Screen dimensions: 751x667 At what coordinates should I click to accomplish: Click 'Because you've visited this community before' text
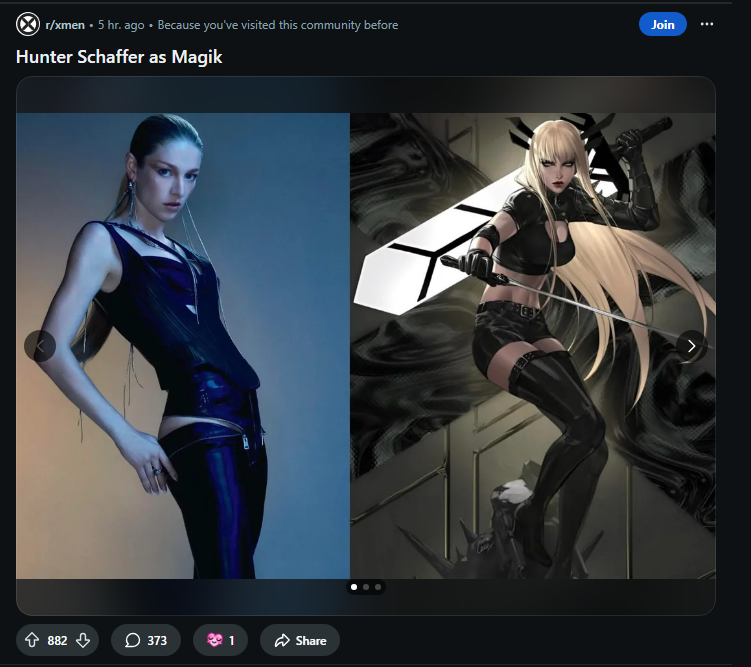point(278,25)
